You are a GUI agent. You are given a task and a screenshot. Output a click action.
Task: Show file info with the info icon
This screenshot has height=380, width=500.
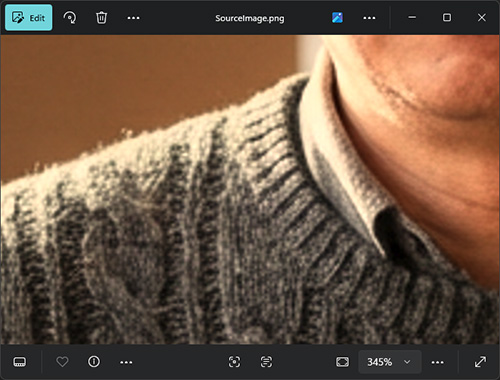(x=94, y=362)
